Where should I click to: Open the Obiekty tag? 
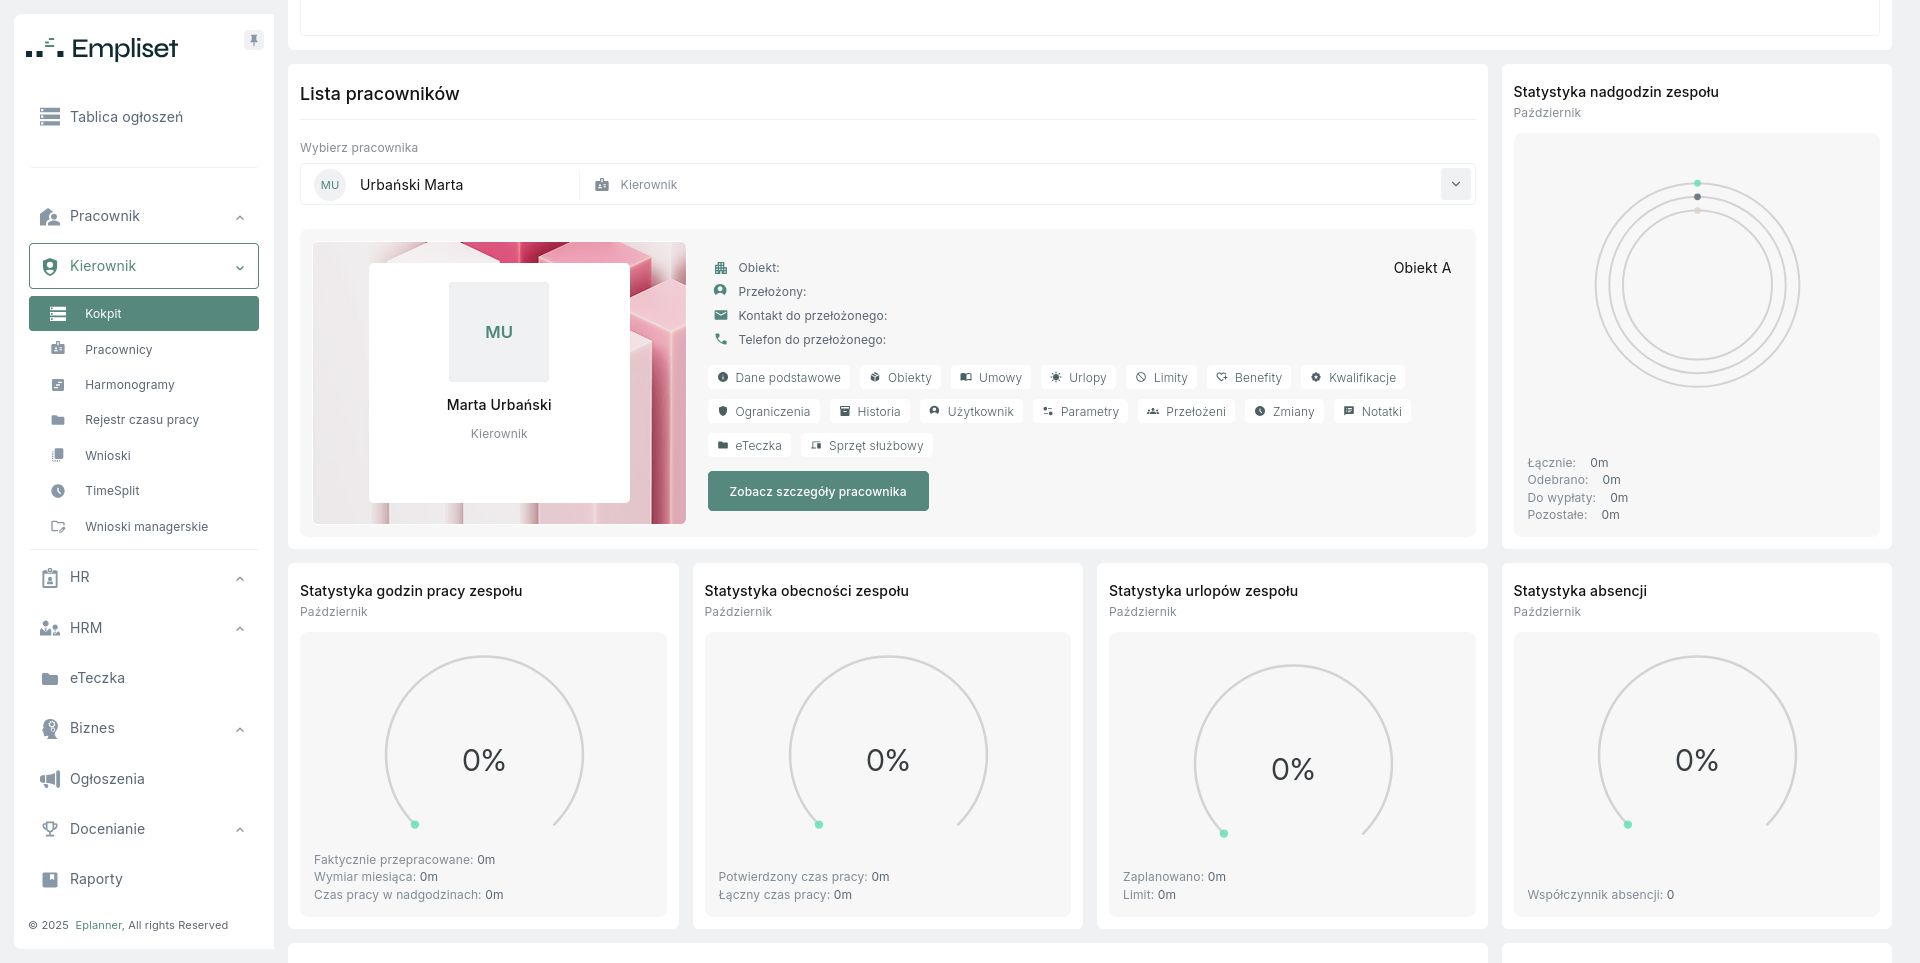pyautogui.click(x=901, y=378)
